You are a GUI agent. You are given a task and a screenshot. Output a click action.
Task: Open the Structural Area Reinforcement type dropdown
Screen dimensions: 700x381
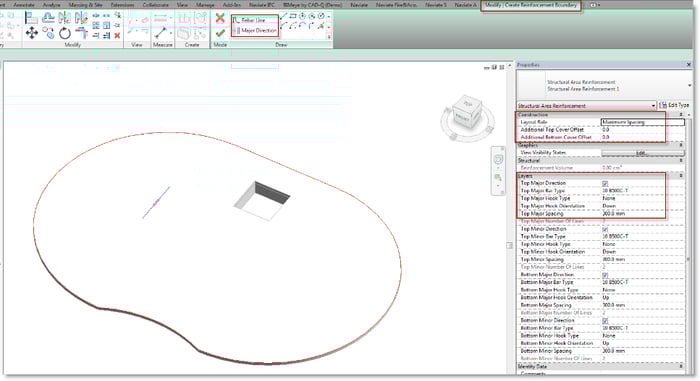point(586,106)
